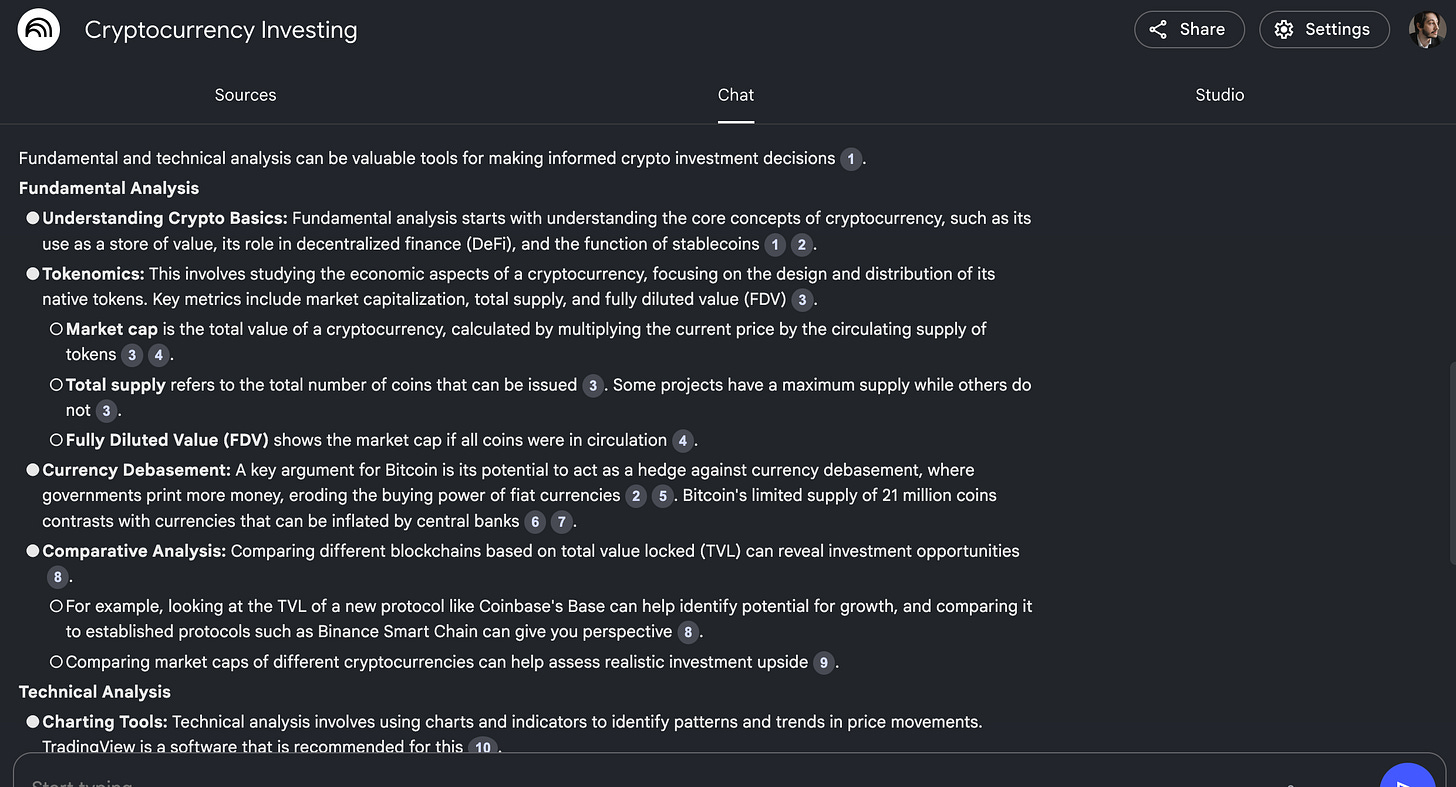
Task: Click the NotebookLM logo icon
Action: point(39,30)
